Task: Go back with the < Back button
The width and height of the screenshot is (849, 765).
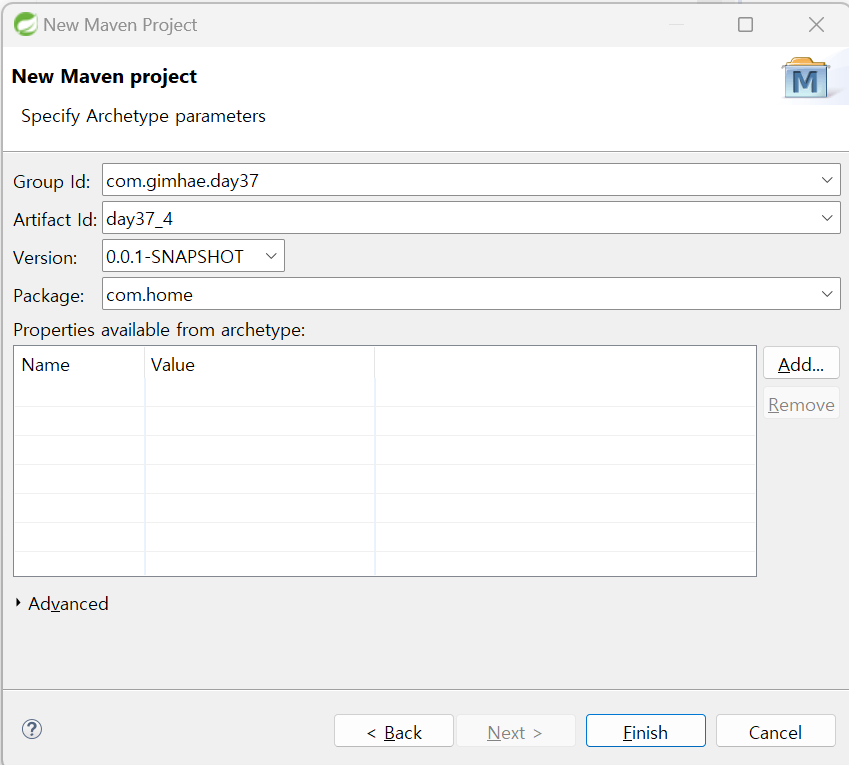Action: click(x=394, y=730)
